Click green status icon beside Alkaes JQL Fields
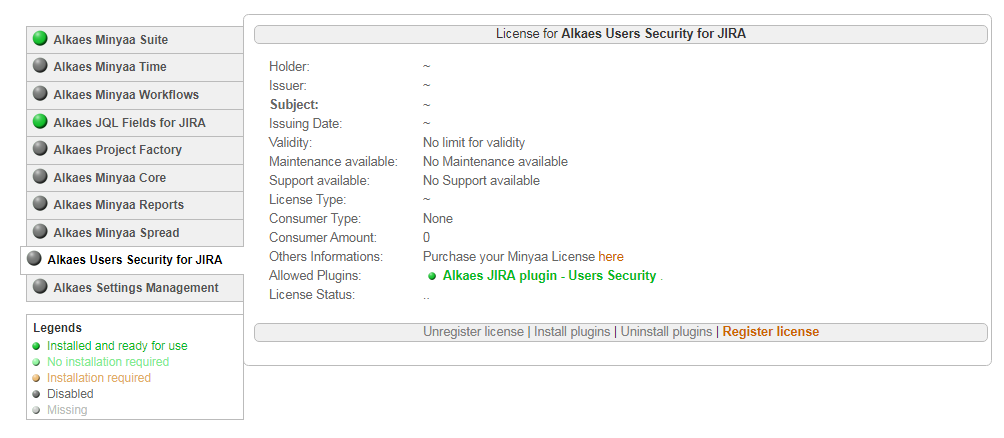The width and height of the screenshot is (1004, 438). 40,122
